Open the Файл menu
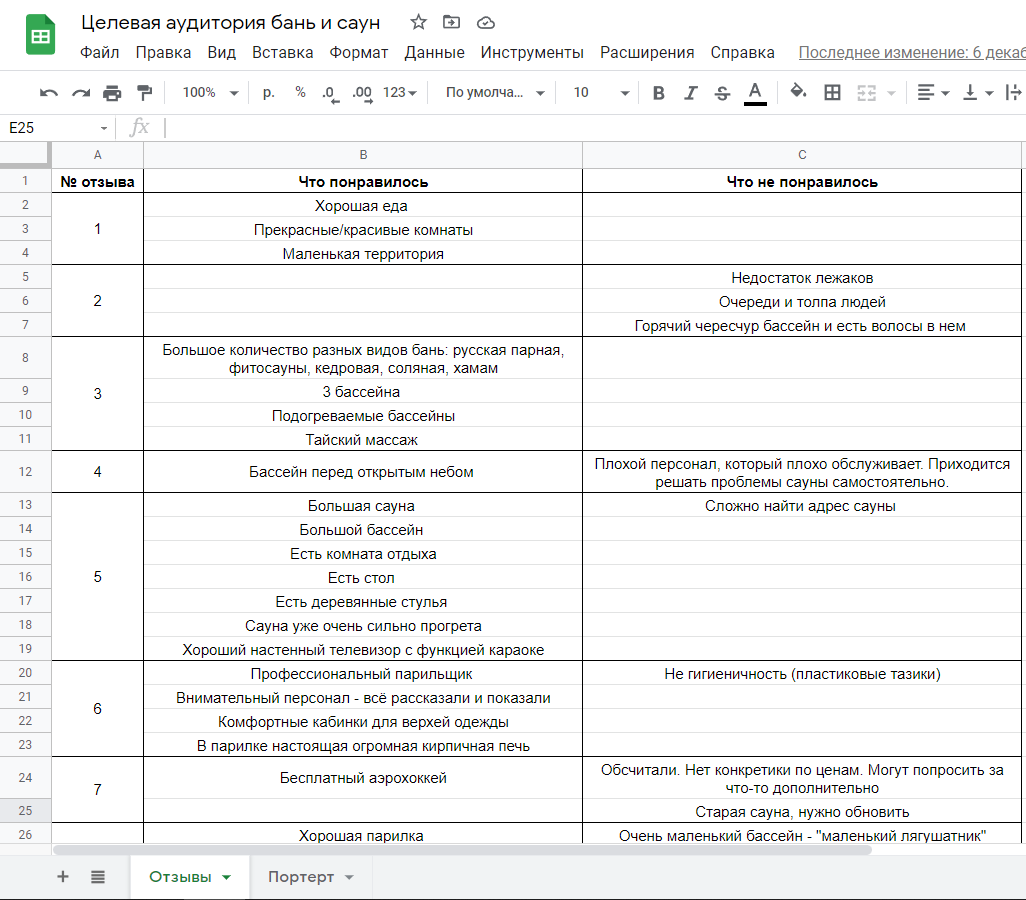1026x900 pixels. coord(99,52)
